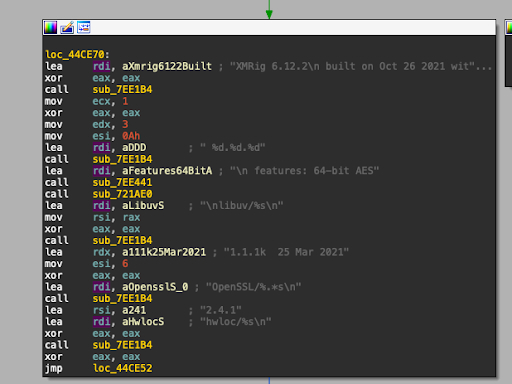
Task: Click the a111k25Mar2021 operand
Action: click(x=164, y=252)
